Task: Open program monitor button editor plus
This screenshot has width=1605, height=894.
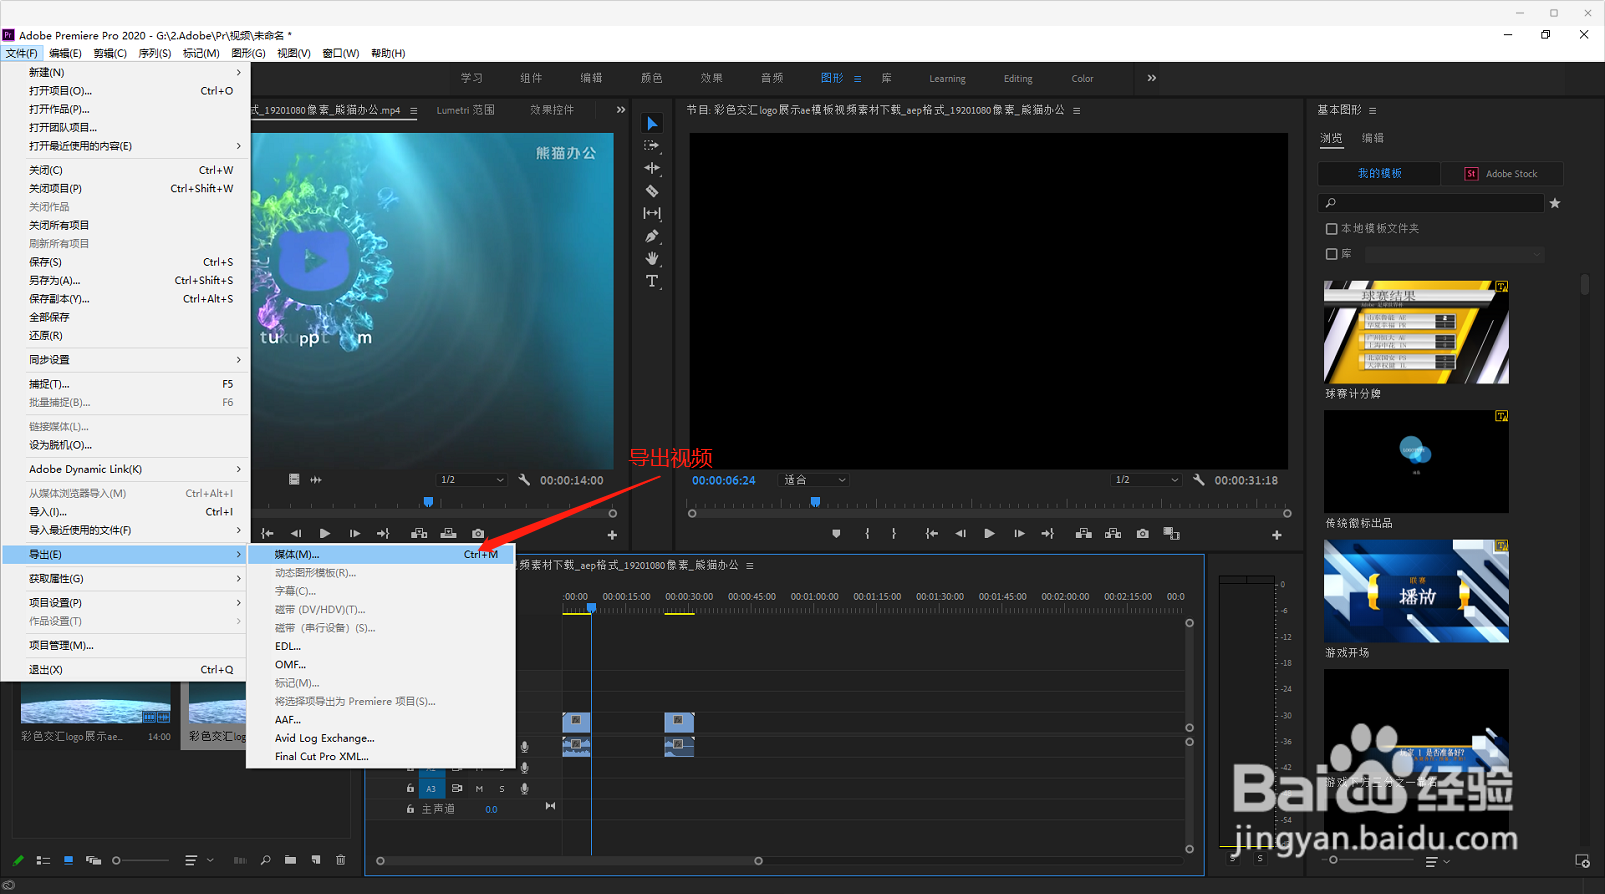Action: [1276, 535]
